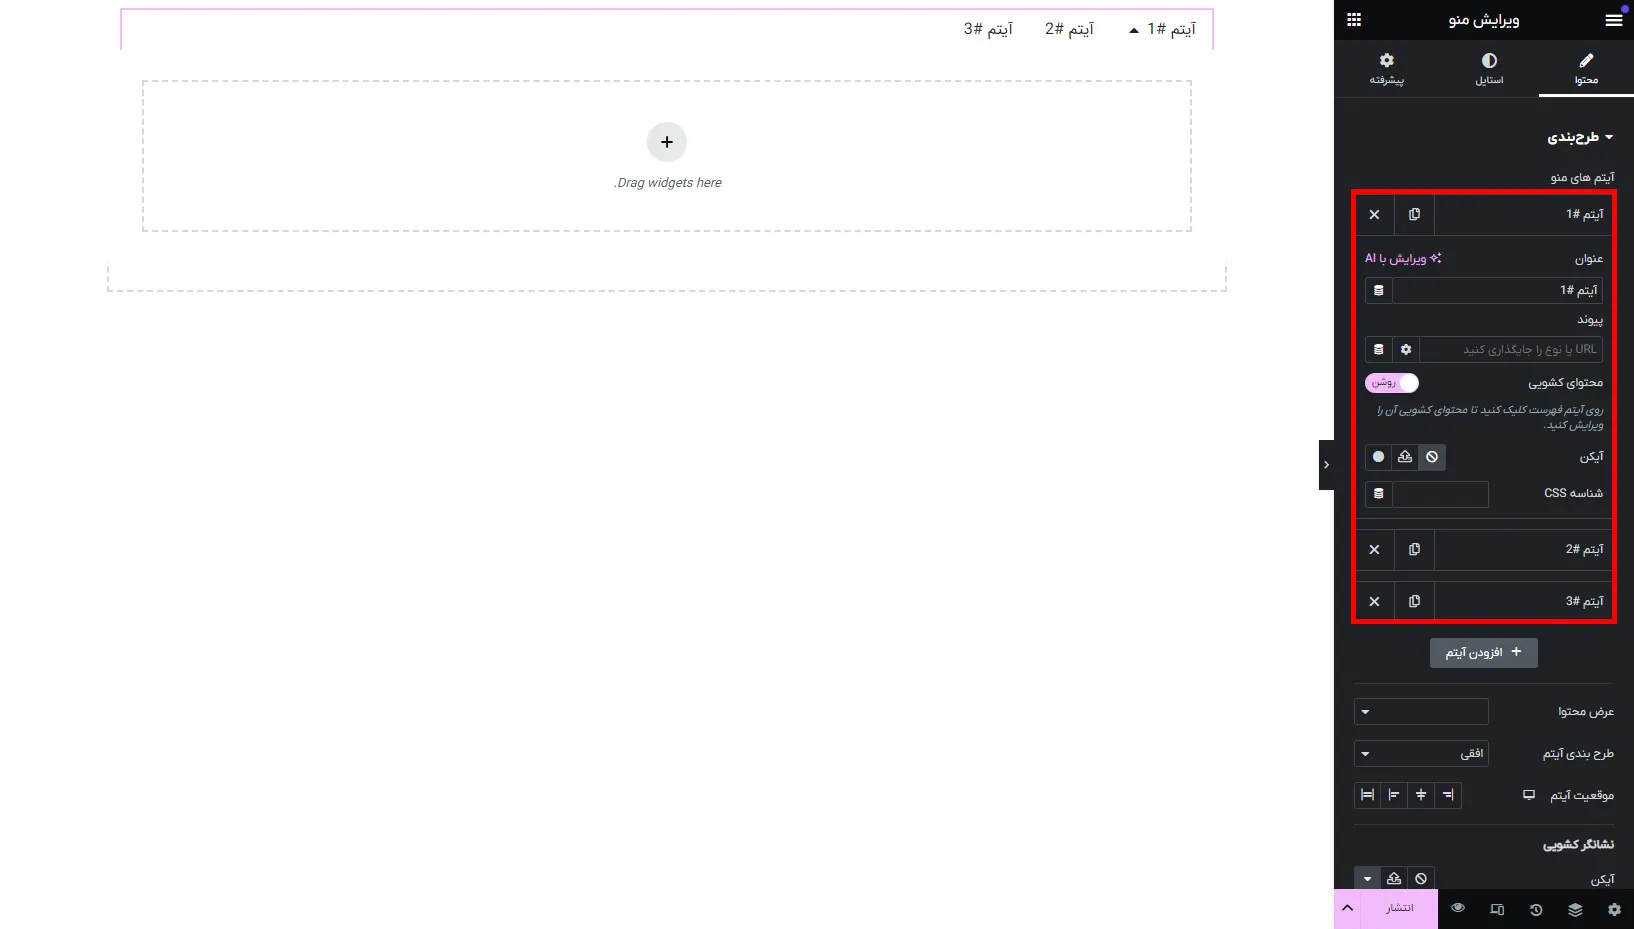The width and height of the screenshot is (1634, 929).
Task: Align menu items to the end
Action: tap(1394, 795)
